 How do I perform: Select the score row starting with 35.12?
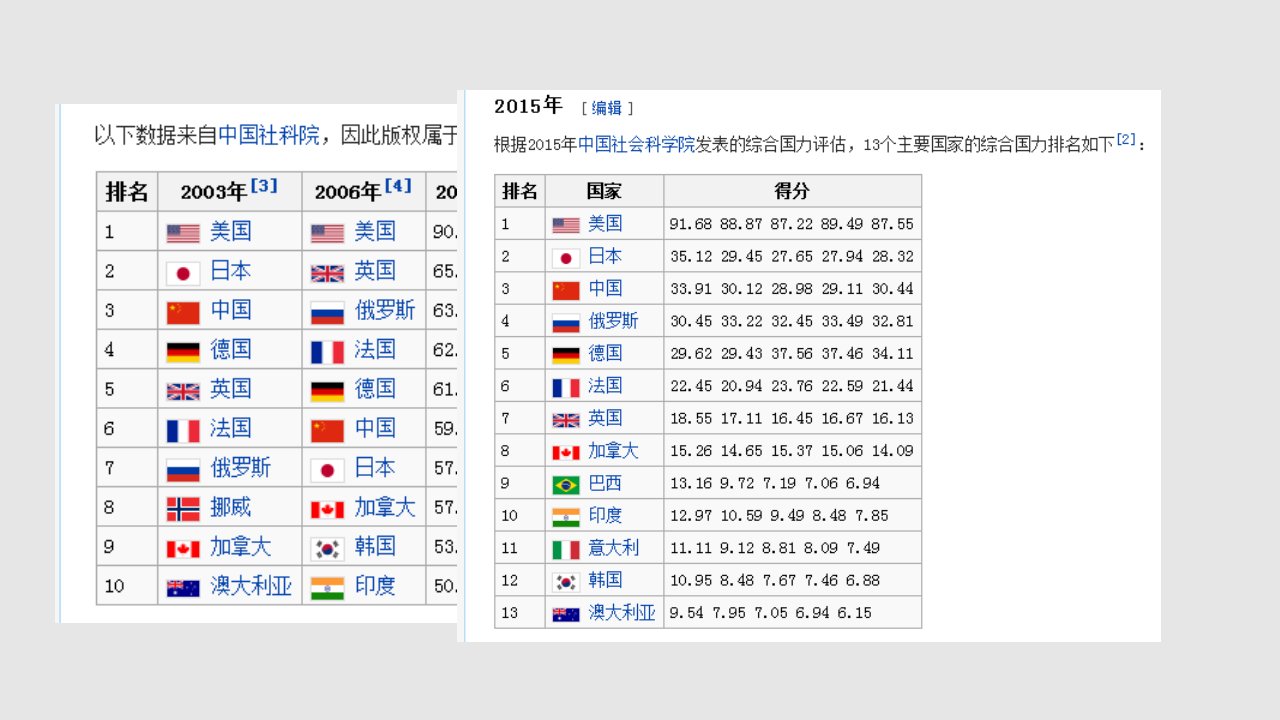[x=792, y=257]
